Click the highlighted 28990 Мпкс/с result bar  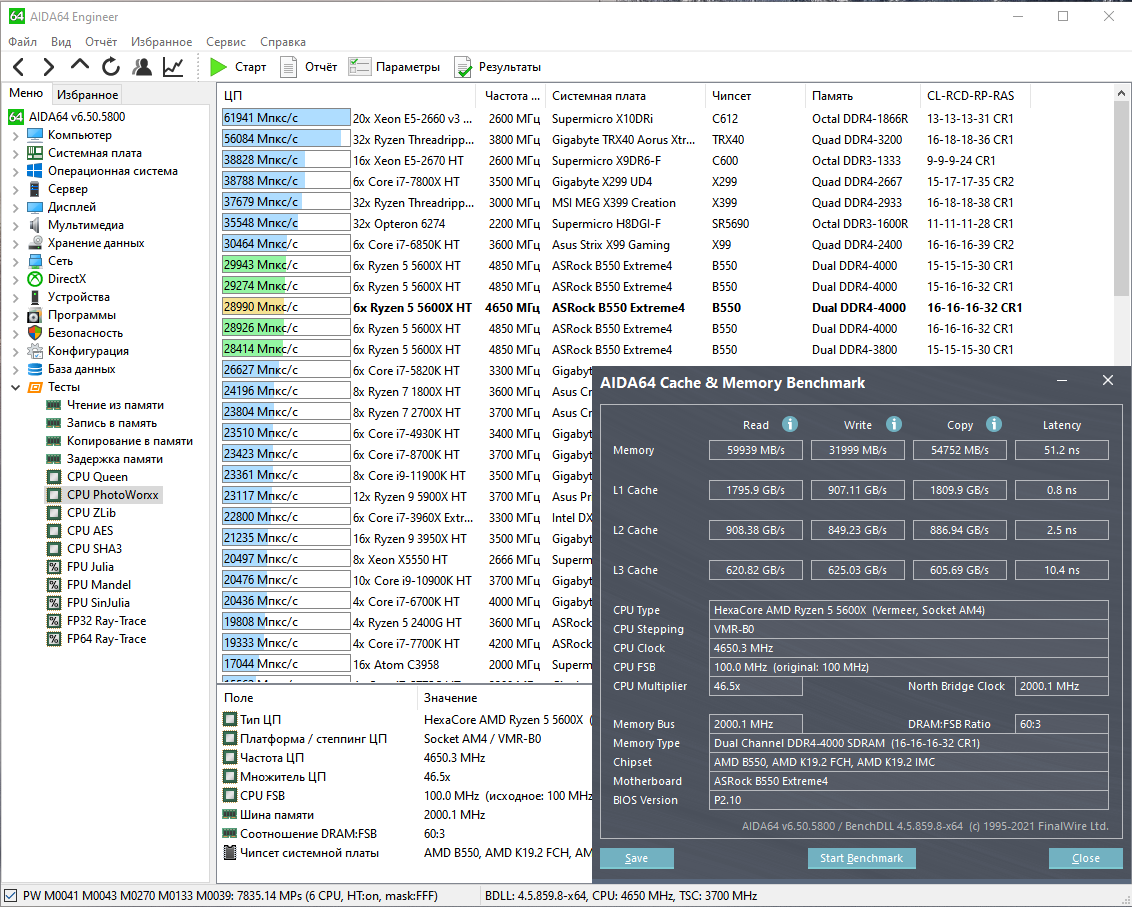coord(286,307)
